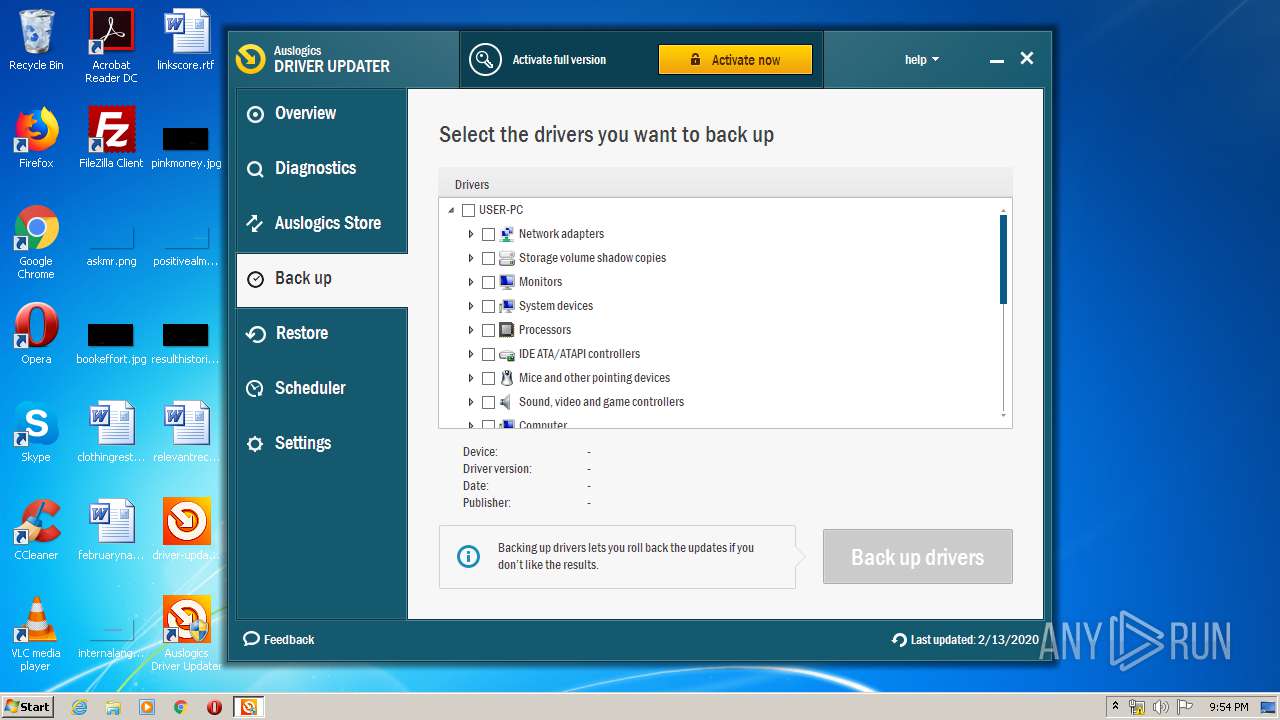Check Sound, video and game controllers checkbox
Screen dimensions: 1280x720
(x=488, y=402)
